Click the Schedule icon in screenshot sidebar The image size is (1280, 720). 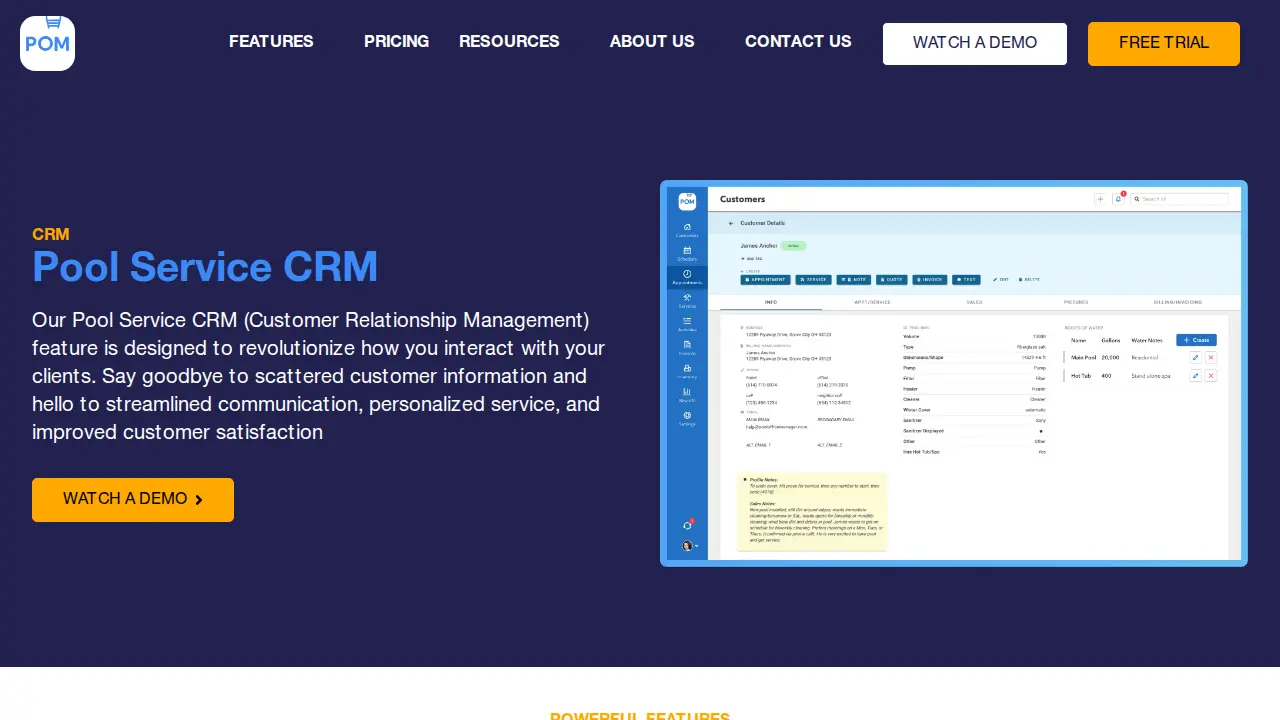point(687,253)
